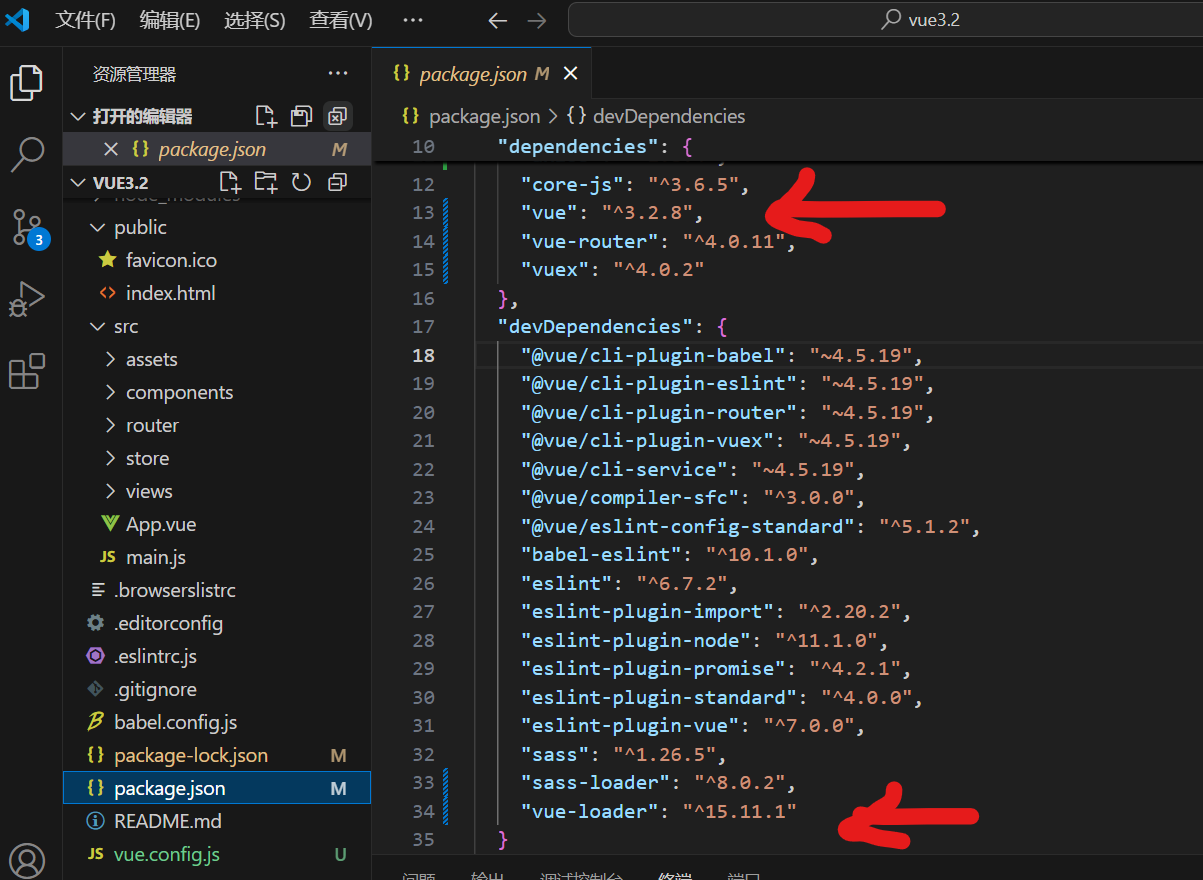This screenshot has height=880, width=1203.
Task: Expand the components folder
Action: (x=111, y=392)
